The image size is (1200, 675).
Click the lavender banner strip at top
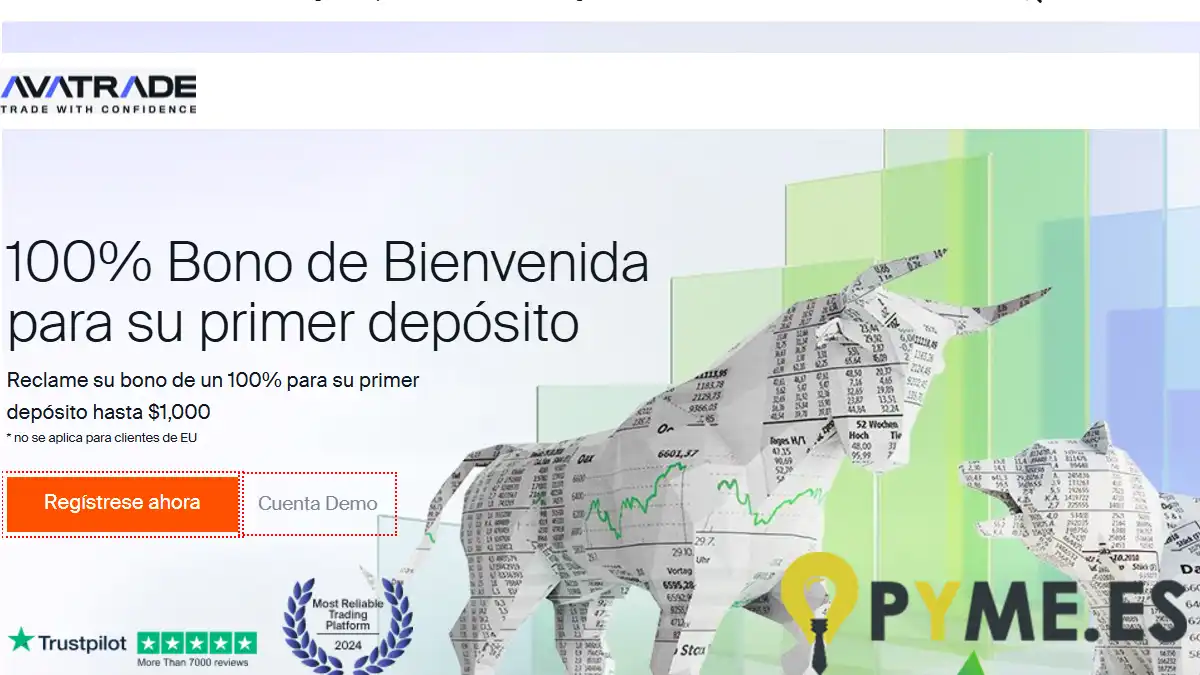click(600, 37)
